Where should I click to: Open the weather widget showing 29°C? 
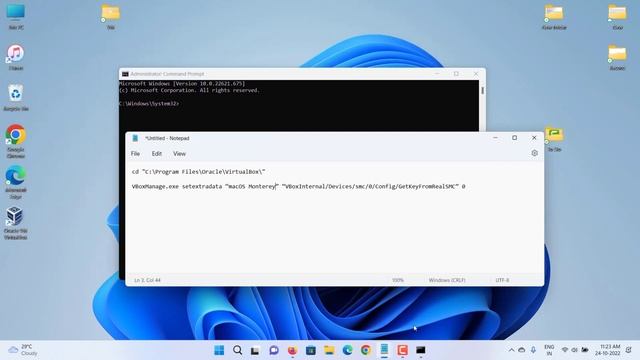coord(23,350)
